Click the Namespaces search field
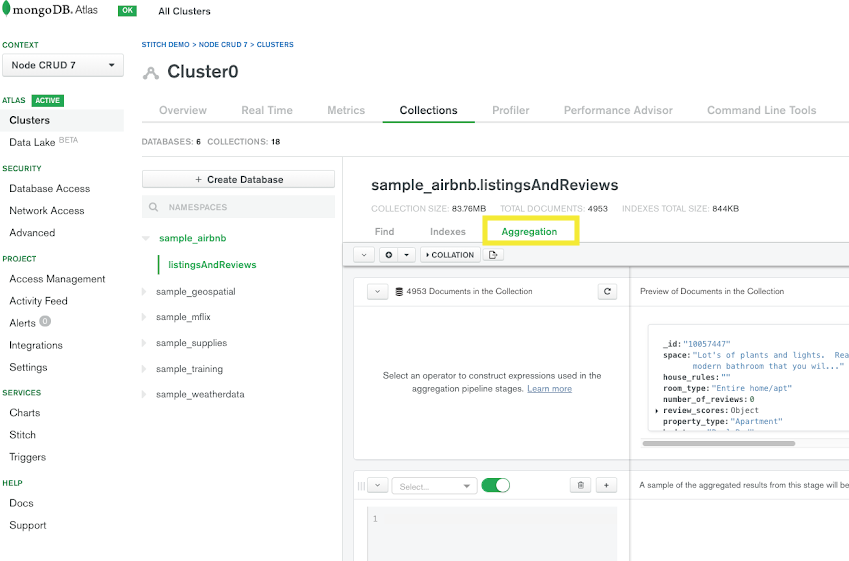 pos(238,207)
